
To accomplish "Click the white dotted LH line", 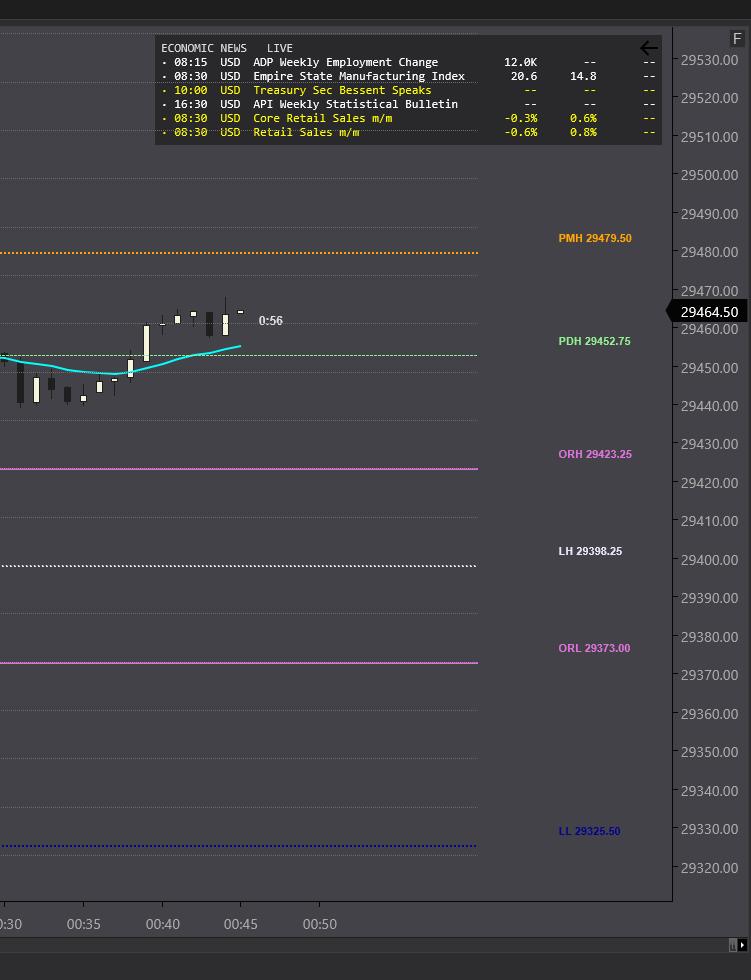I will (x=239, y=566).
